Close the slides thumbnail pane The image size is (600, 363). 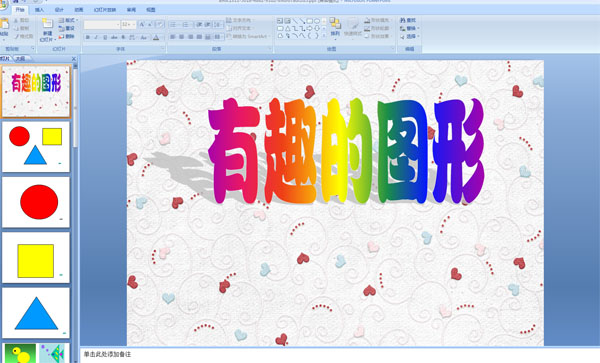[74, 59]
